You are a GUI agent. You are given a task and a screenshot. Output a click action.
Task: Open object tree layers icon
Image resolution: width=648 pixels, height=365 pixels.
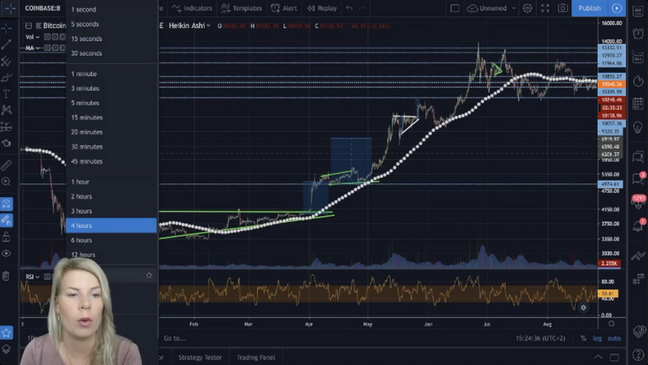(x=6, y=349)
